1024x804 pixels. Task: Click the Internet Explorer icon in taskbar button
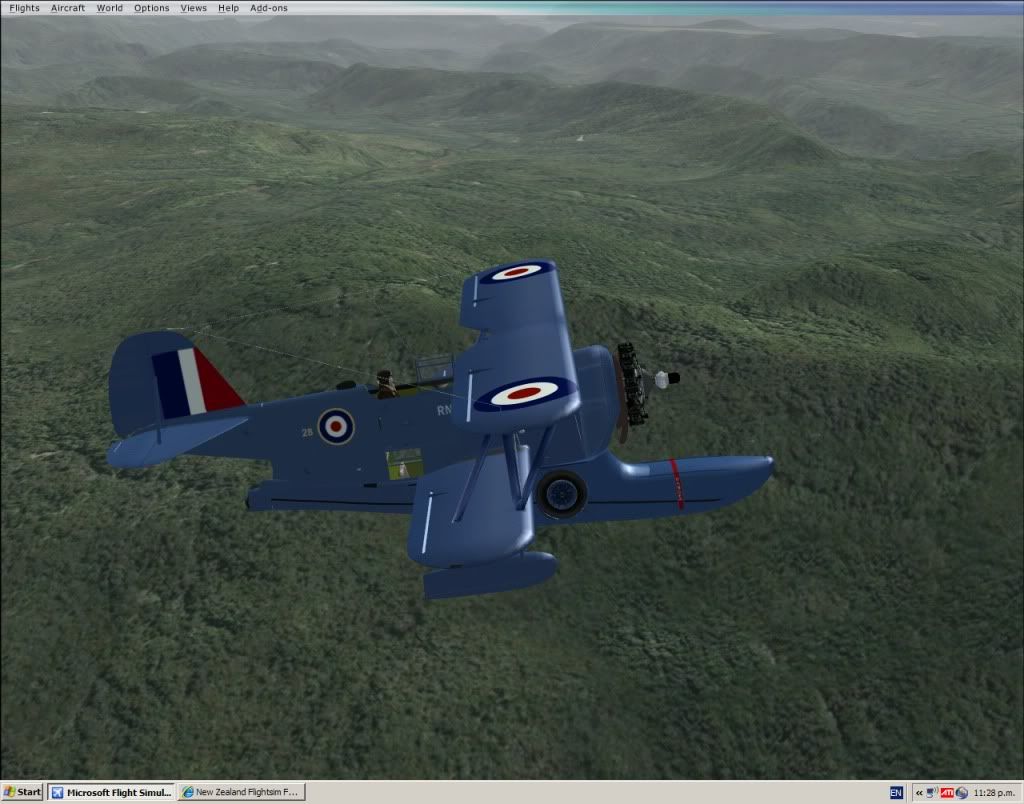[x=187, y=792]
